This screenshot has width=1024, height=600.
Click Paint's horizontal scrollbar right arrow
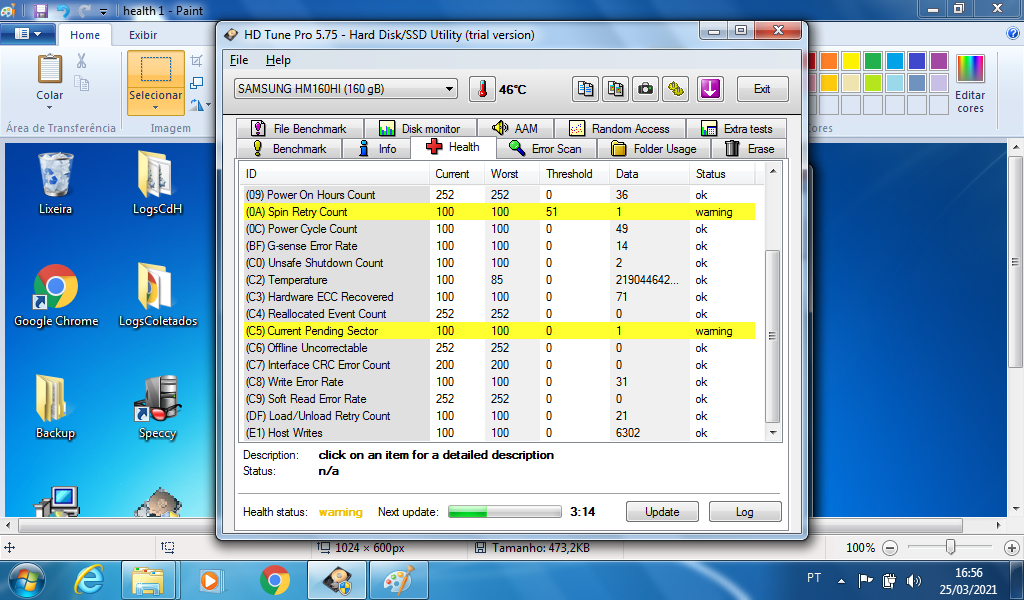coord(998,525)
